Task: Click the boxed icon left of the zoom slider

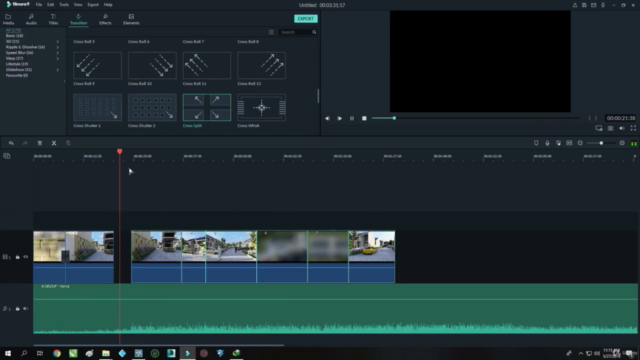Action: point(569,143)
